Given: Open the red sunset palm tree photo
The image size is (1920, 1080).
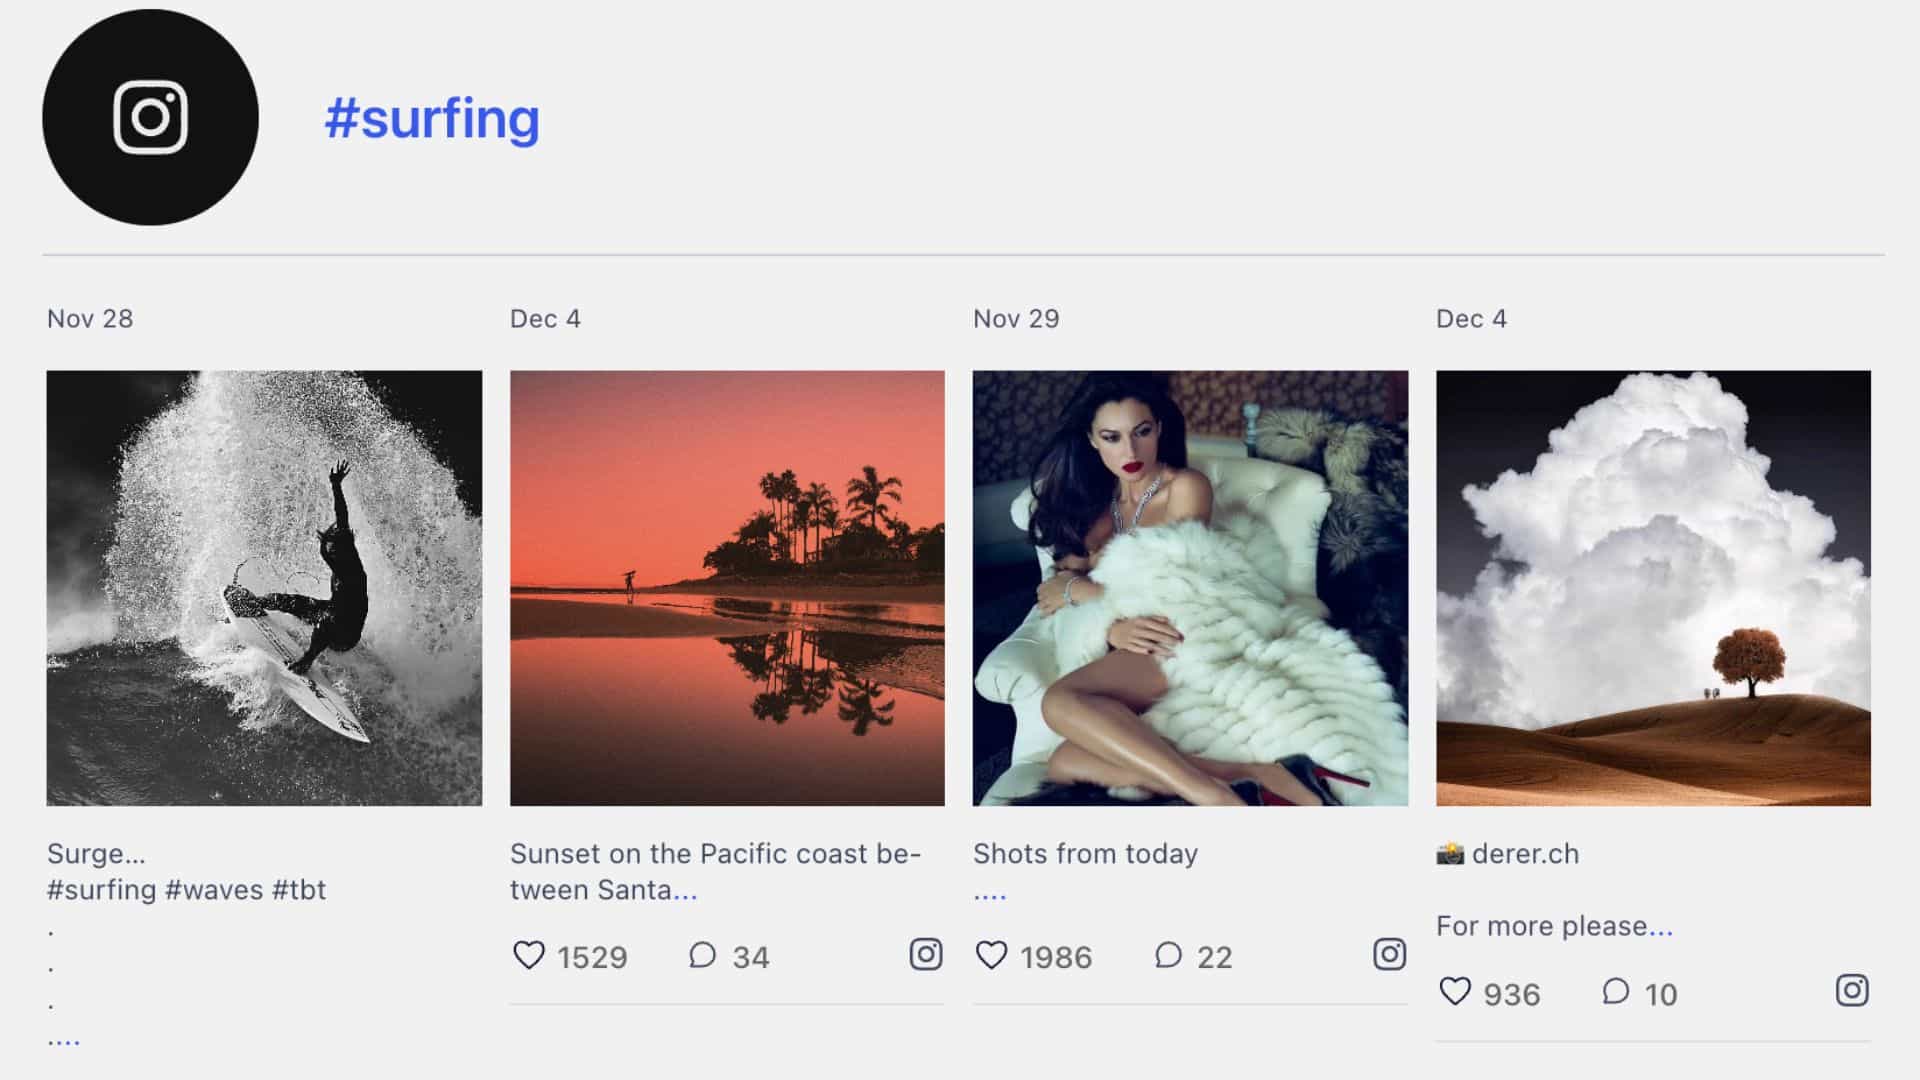Looking at the screenshot, I should pyautogui.click(x=727, y=588).
